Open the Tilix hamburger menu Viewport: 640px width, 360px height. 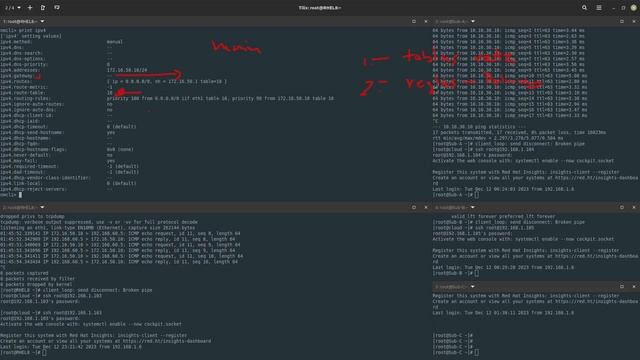(x=599, y=8)
